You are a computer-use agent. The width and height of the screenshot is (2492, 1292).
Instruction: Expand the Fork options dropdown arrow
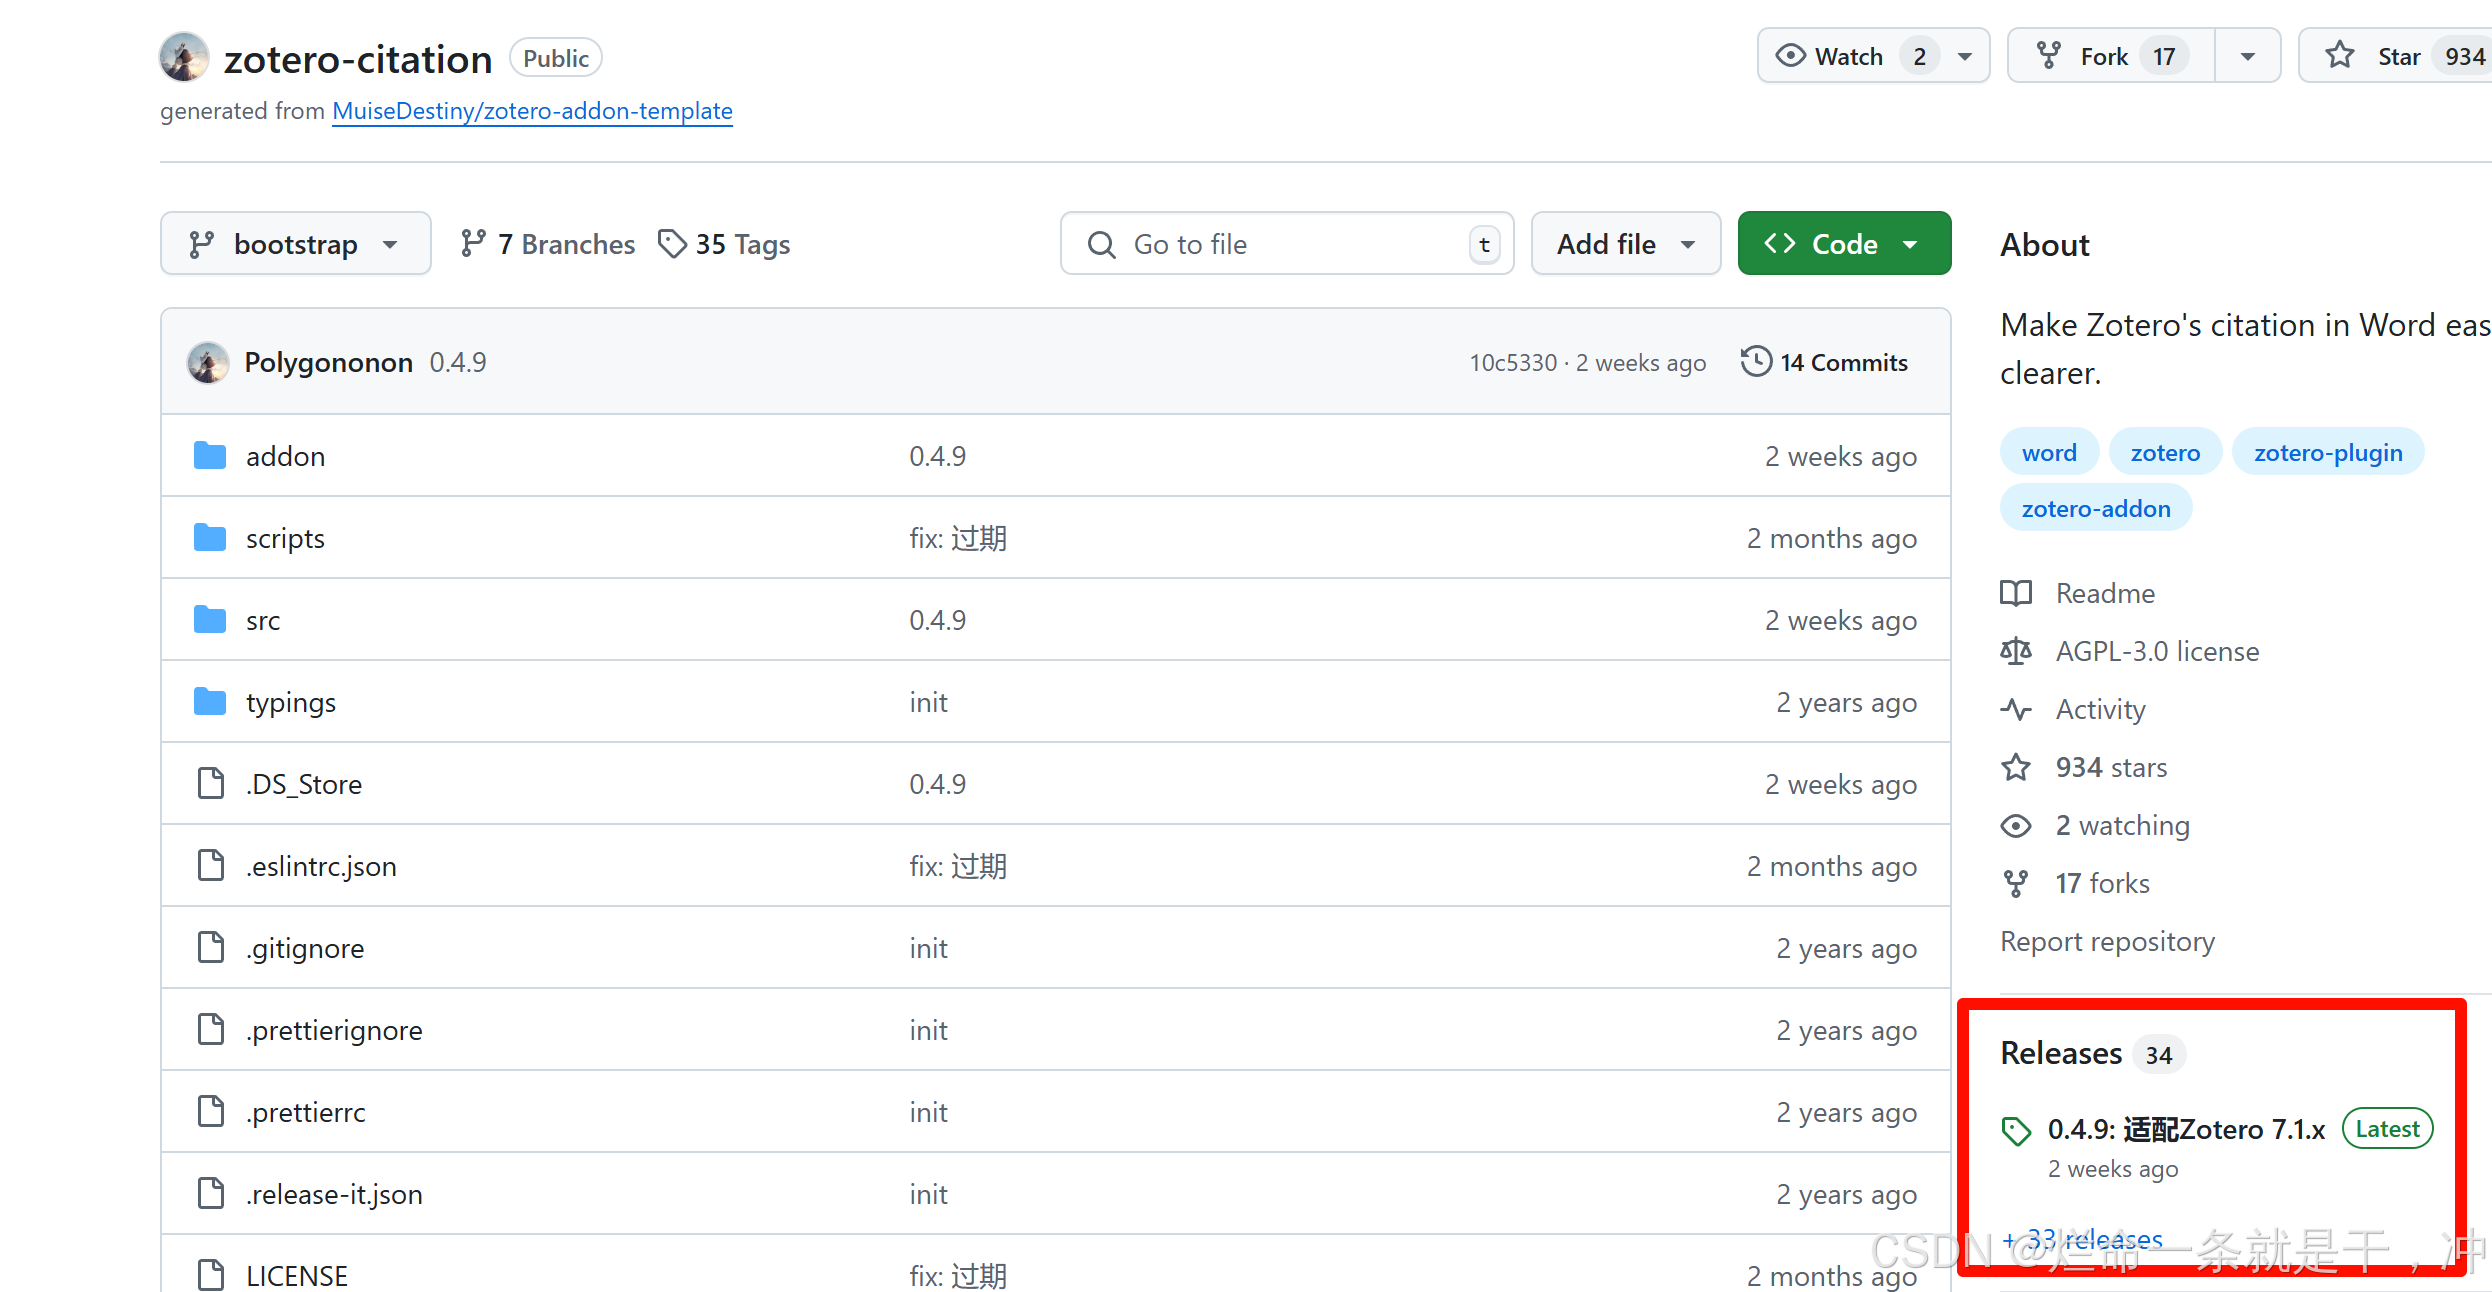pyautogui.click(x=2247, y=56)
